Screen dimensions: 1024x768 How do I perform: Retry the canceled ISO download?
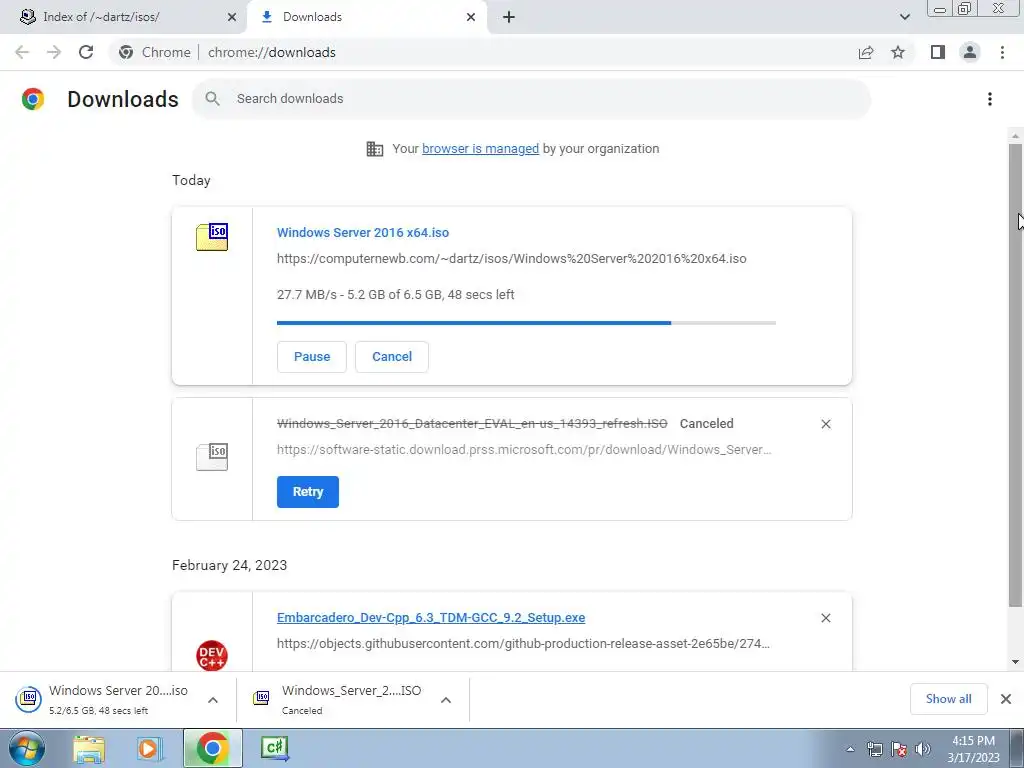tap(308, 492)
